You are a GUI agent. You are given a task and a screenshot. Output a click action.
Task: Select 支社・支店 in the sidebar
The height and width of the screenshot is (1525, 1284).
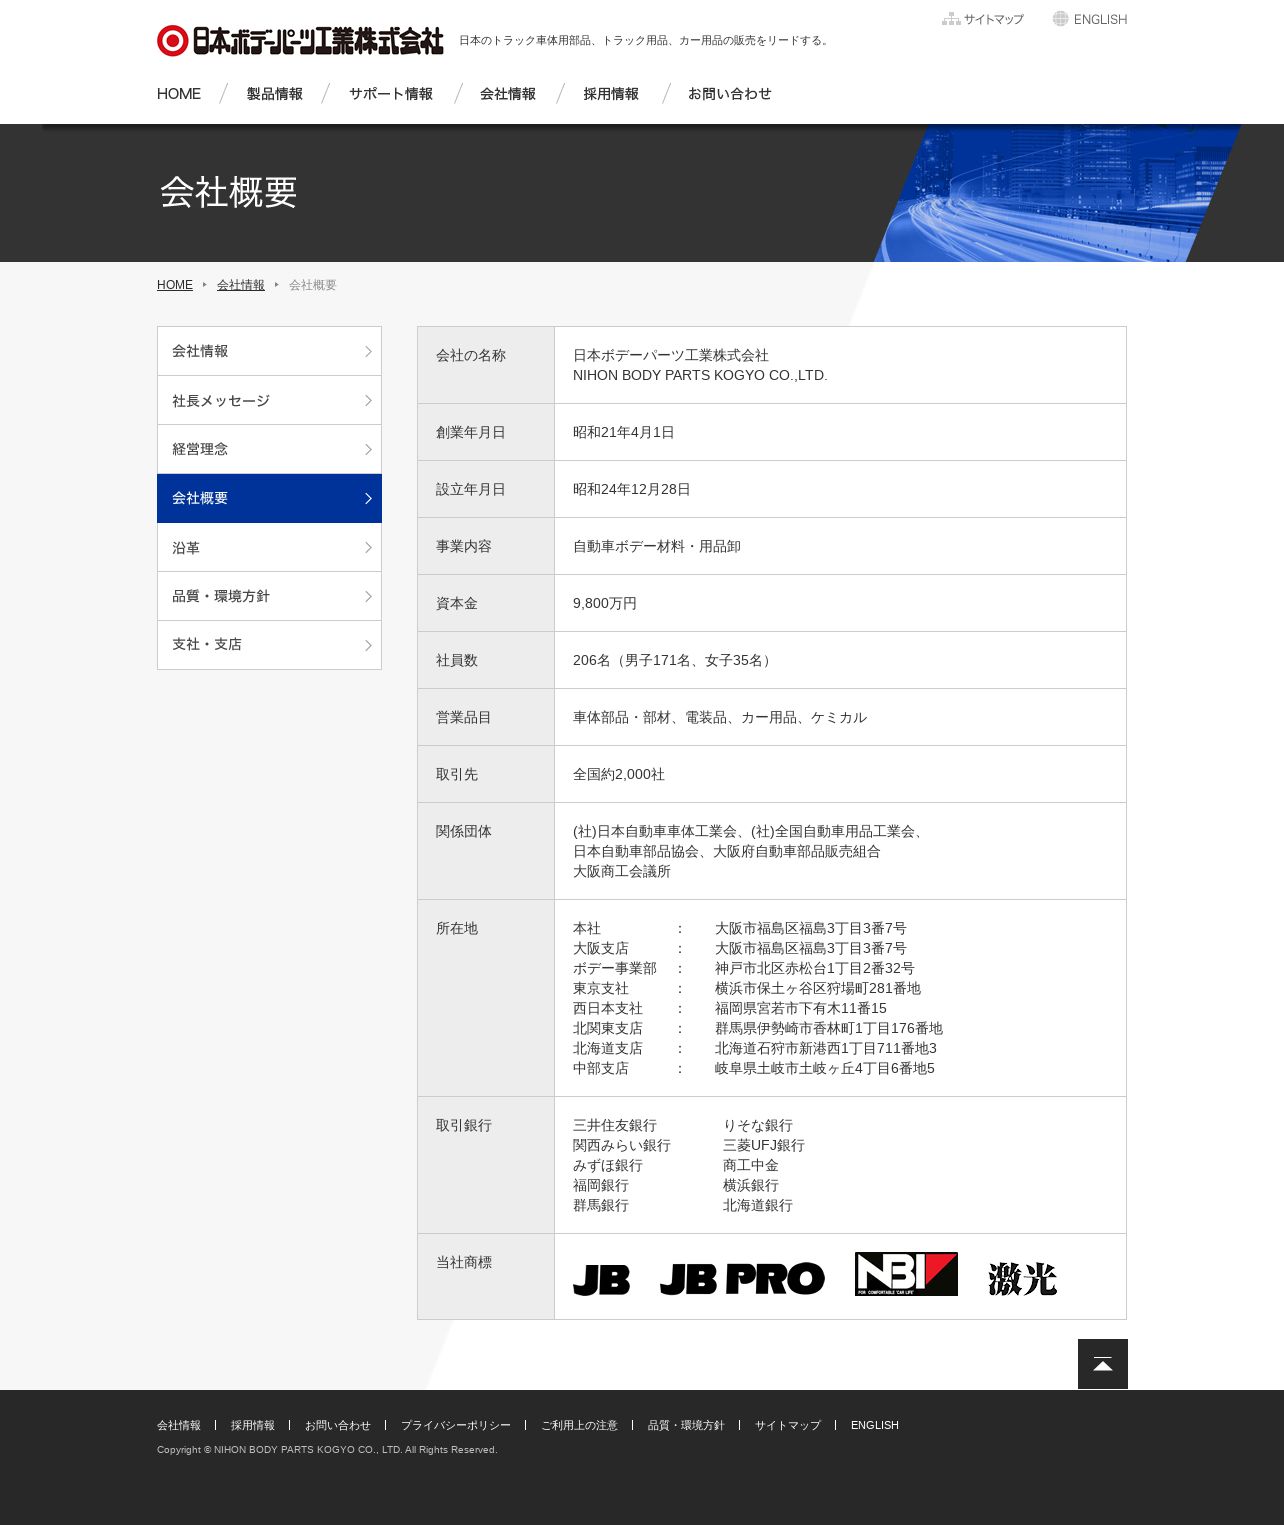(269, 645)
